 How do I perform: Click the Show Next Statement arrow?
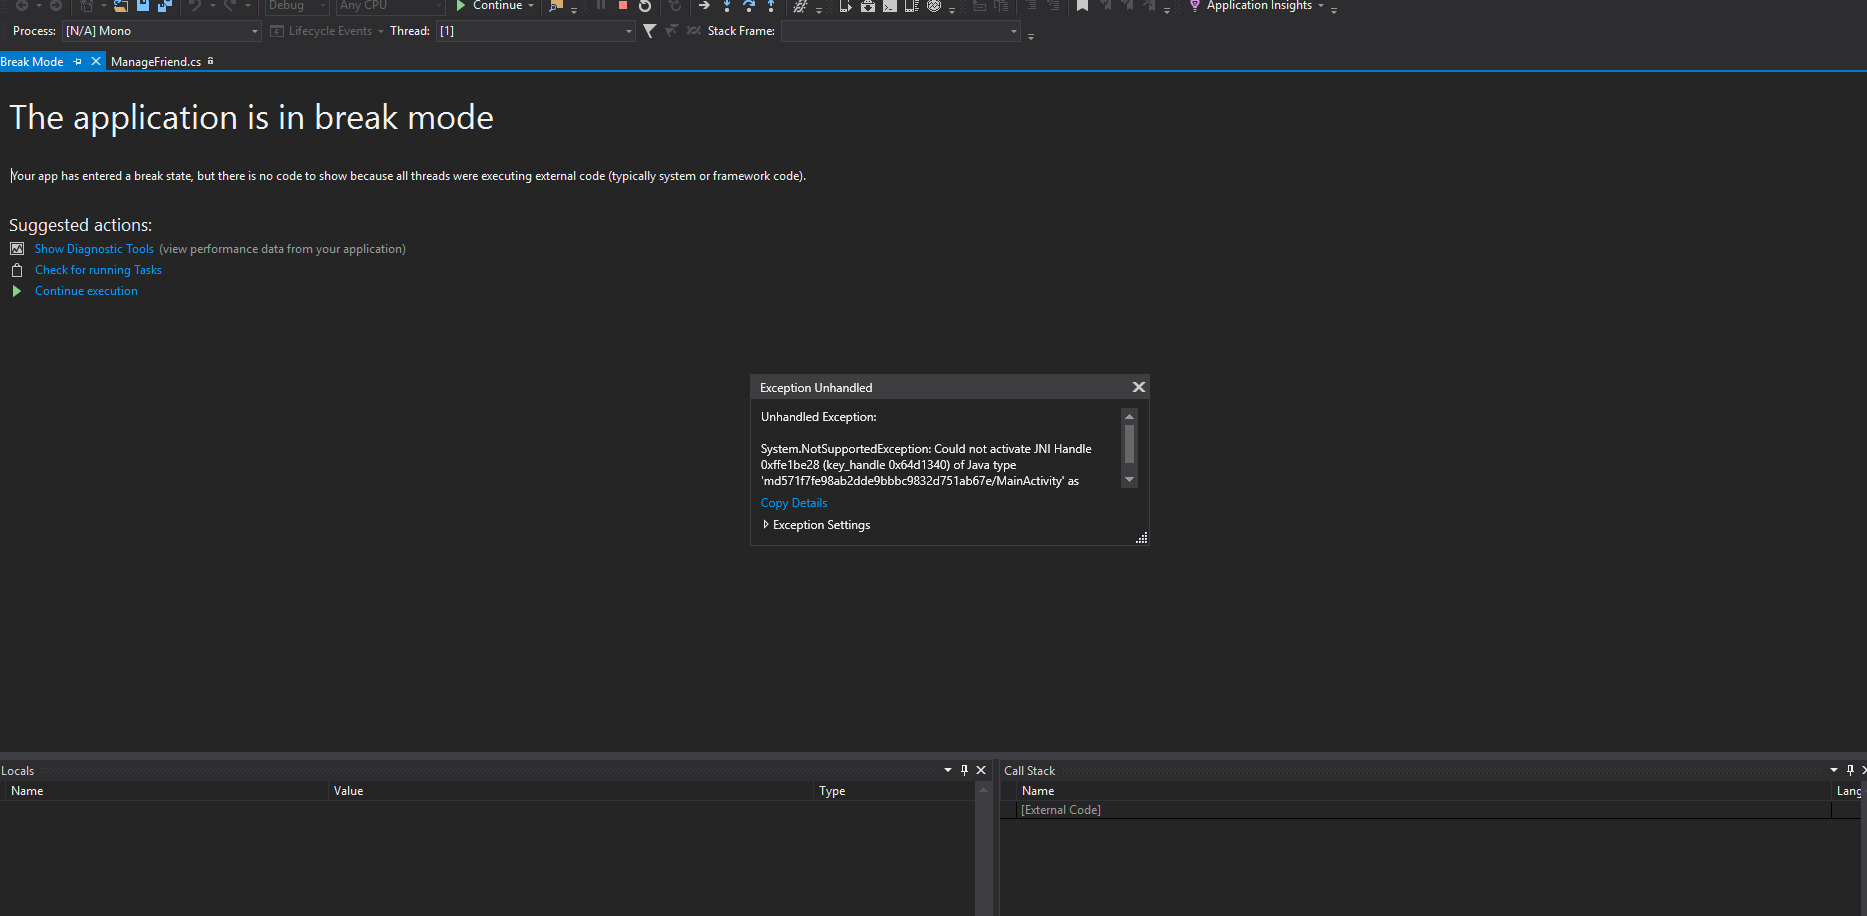704,5
